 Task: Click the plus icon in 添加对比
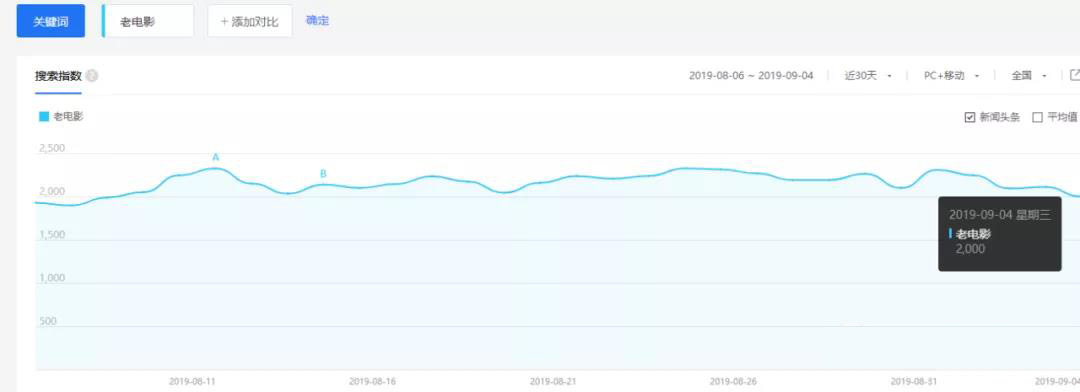[x=224, y=22]
